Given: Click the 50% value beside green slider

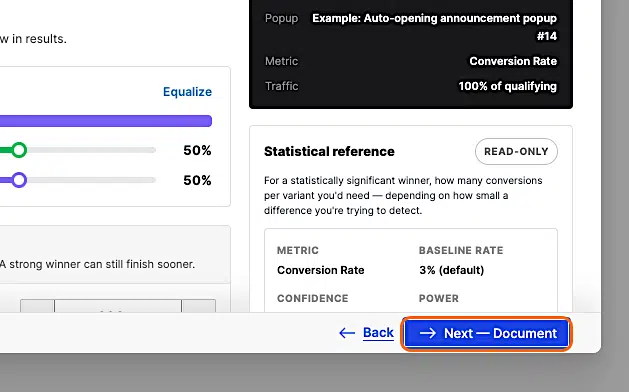Looking at the screenshot, I should tap(197, 150).
